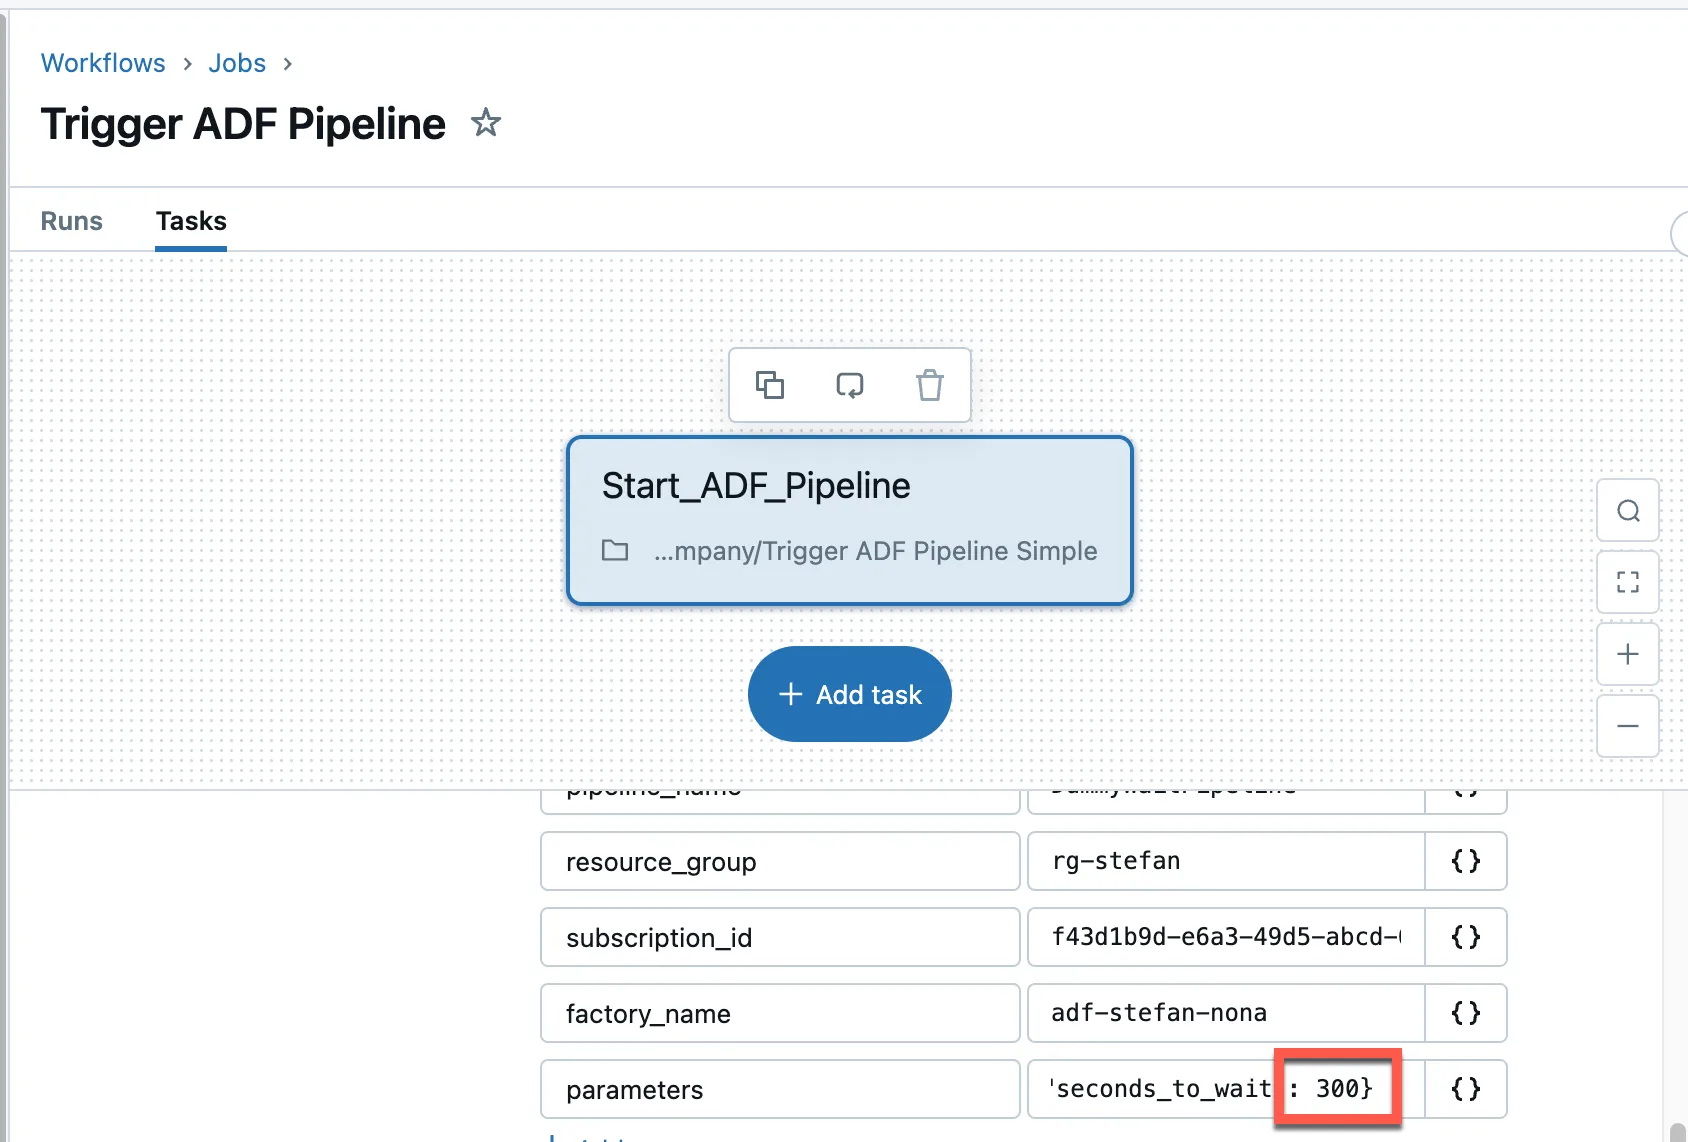The image size is (1688, 1142).
Task: Open the Jobs breadcrumb link
Action: click(237, 63)
